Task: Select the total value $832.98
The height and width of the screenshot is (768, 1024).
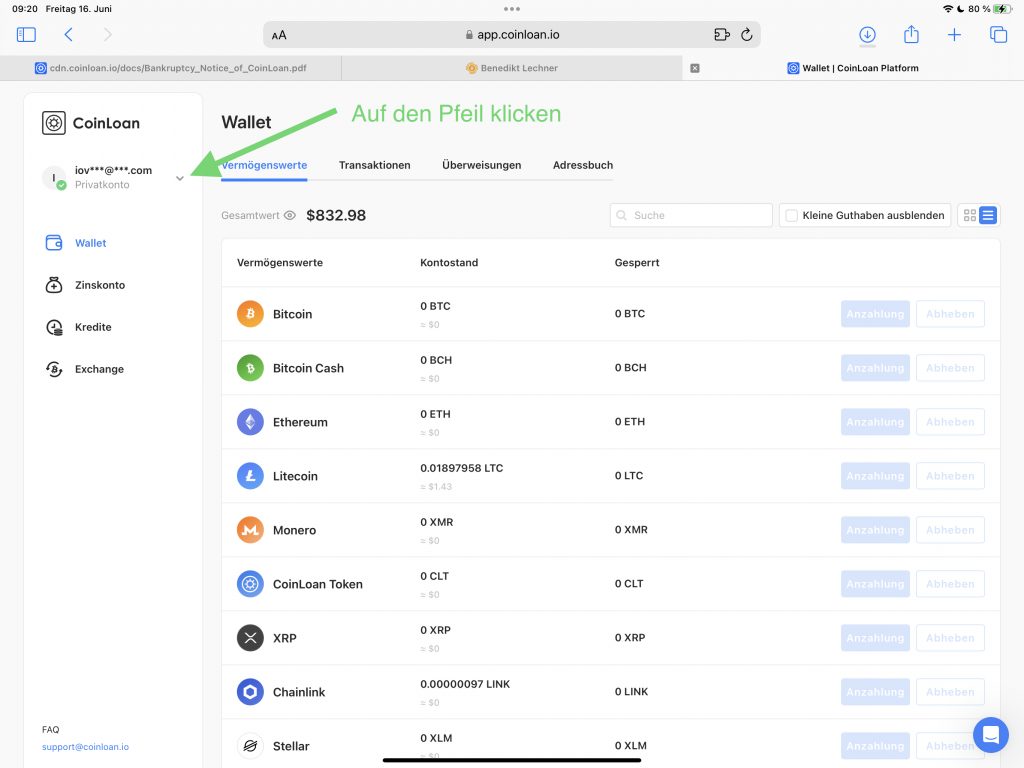Action: [x=336, y=216]
